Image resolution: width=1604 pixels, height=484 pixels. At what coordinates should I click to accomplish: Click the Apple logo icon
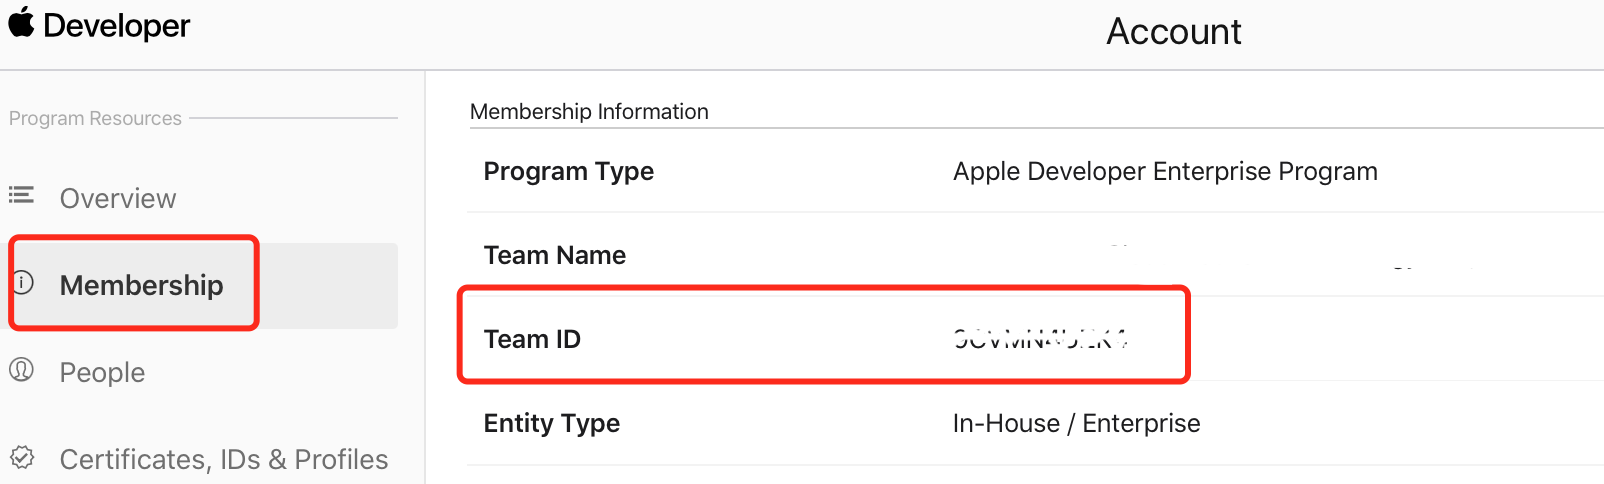[21, 22]
